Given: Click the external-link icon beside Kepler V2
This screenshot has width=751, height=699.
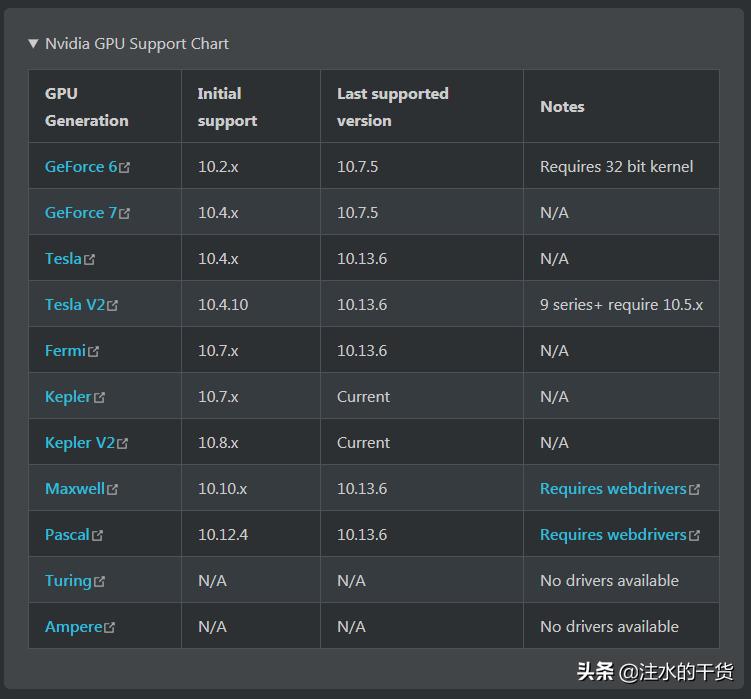Looking at the screenshot, I should pyautogui.click(x=123, y=444).
